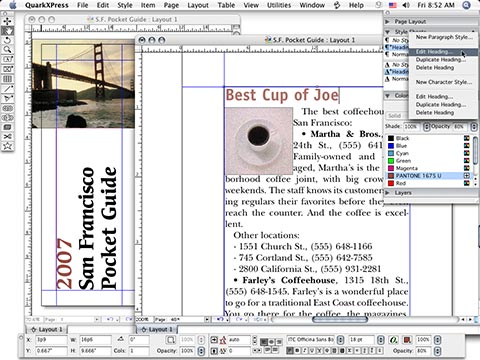Click the volume icon in menu bar
Screen dimensions: 480x360
(406, 5)
